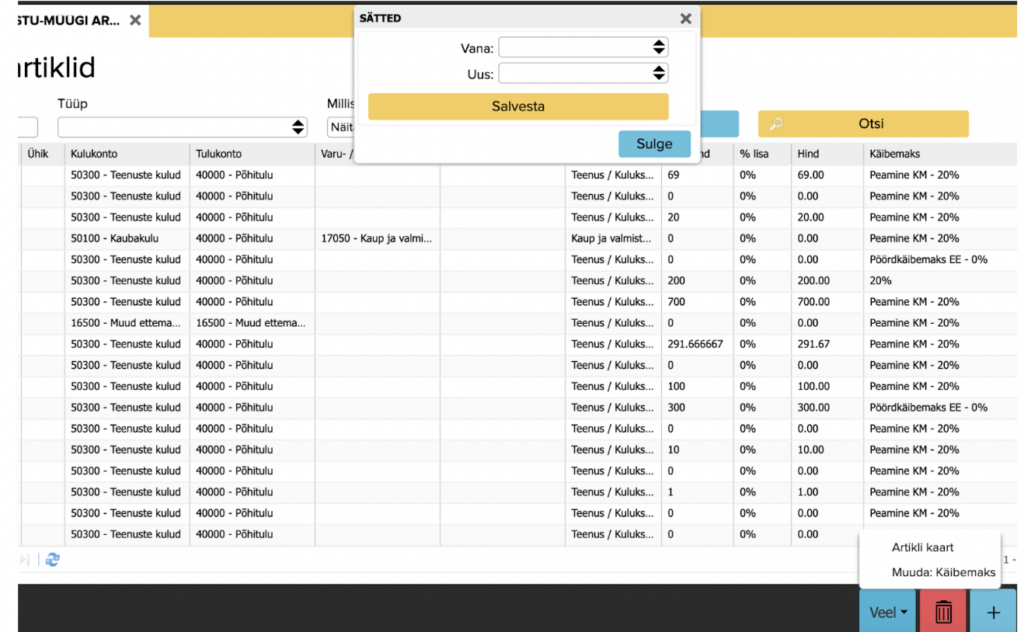The width and height of the screenshot is (1024, 632).
Task: Expand the Tüüp filter dropdown
Action: point(183,126)
